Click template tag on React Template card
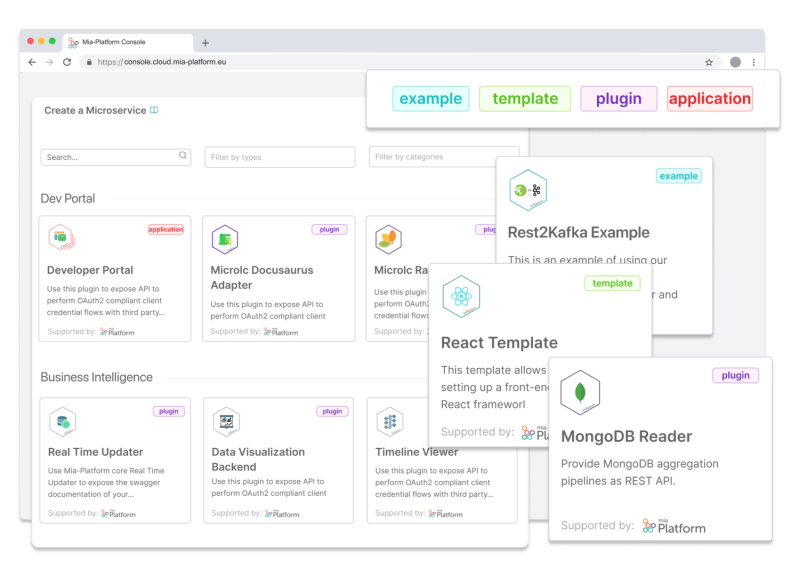The width and height of the screenshot is (799, 576). coord(612,283)
